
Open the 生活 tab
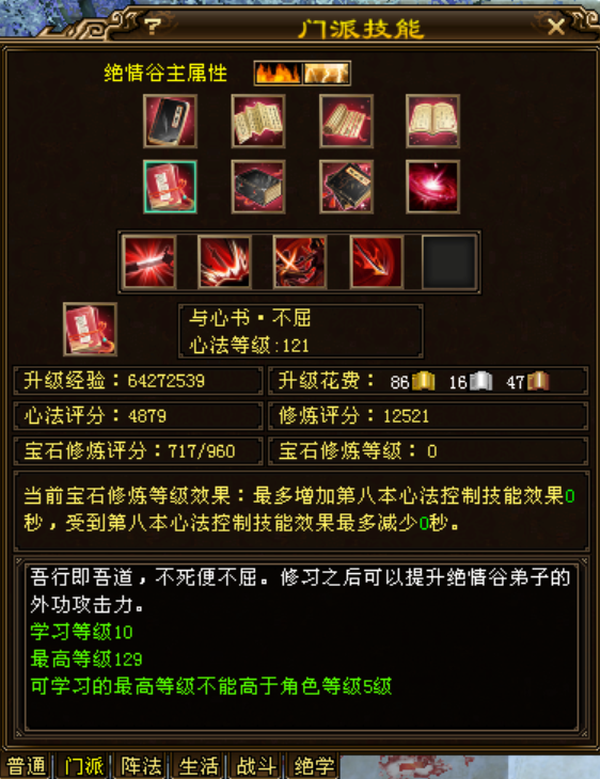[198, 766]
